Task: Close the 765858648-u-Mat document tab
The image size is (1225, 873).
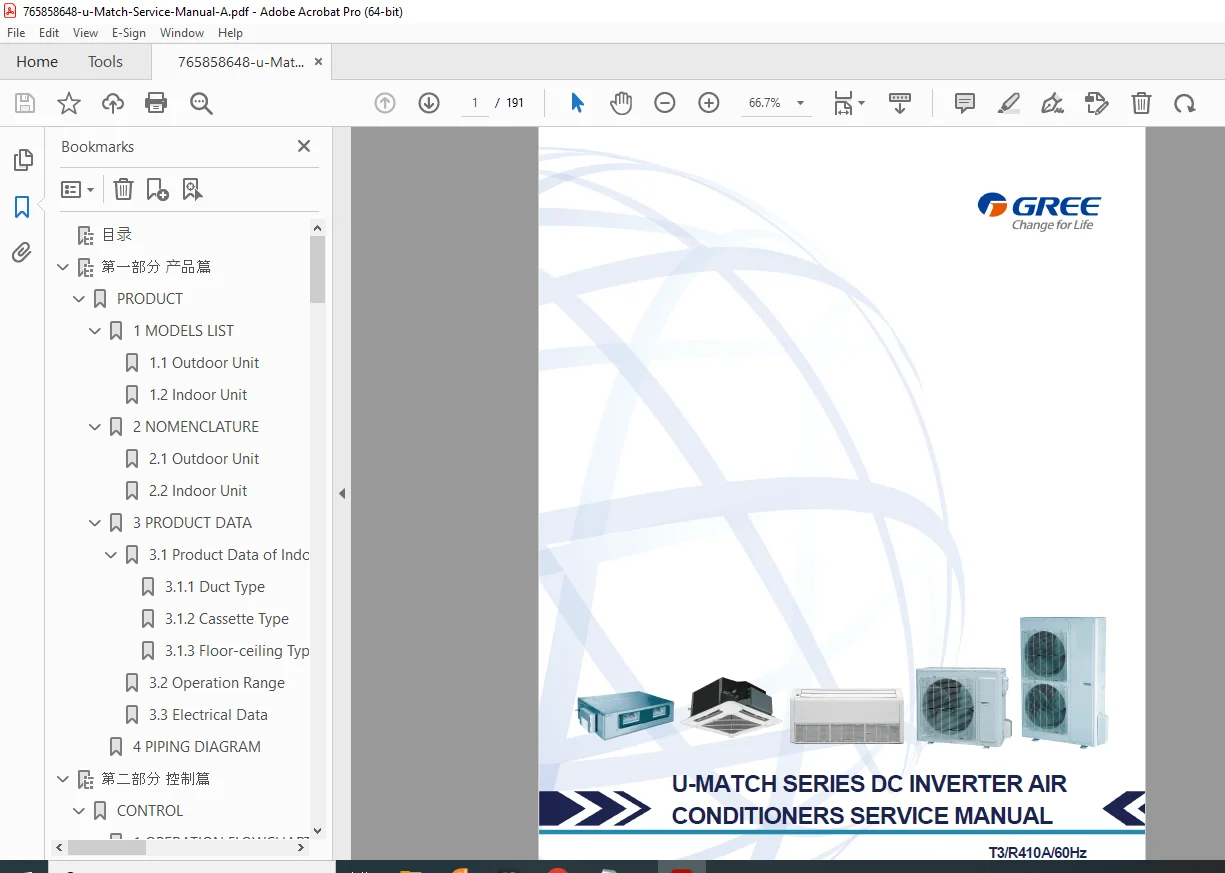Action: [318, 62]
